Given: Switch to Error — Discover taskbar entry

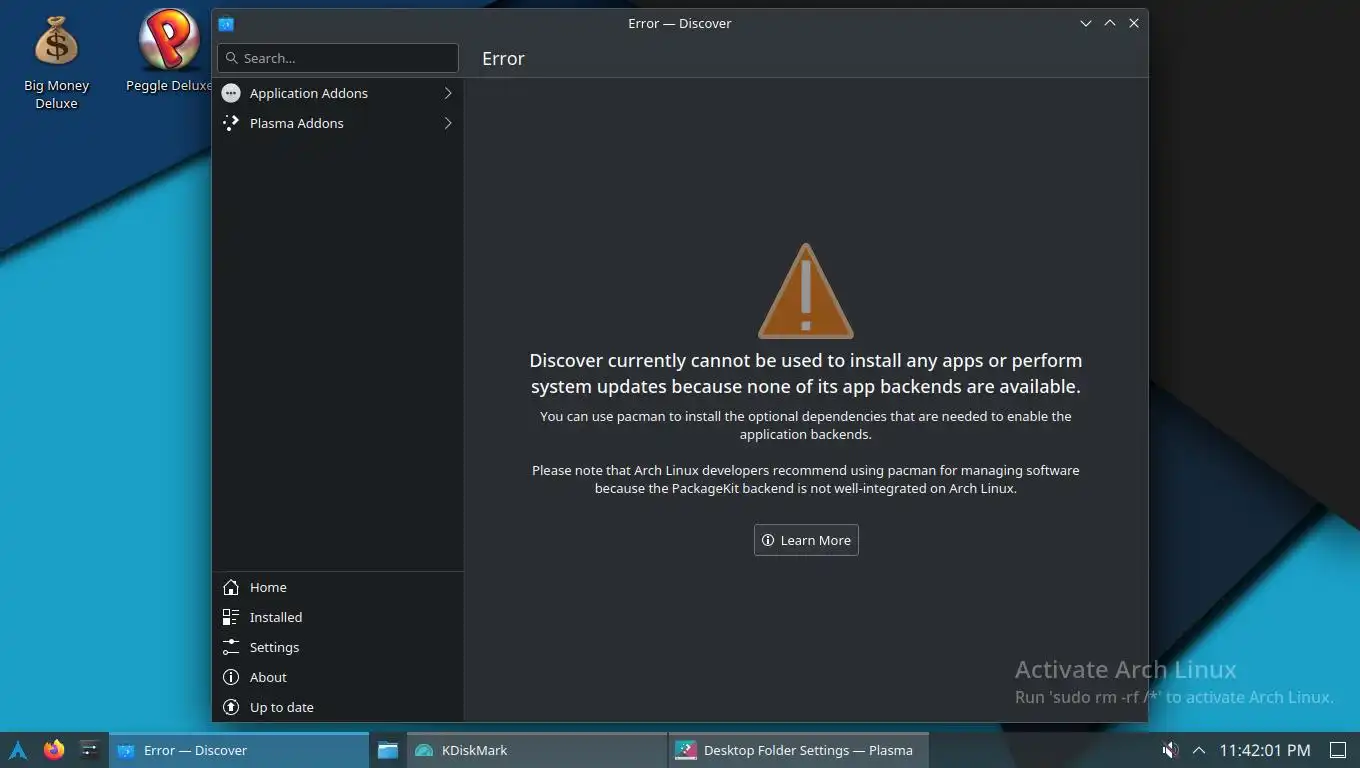Looking at the screenshot, I should [239, 750].
